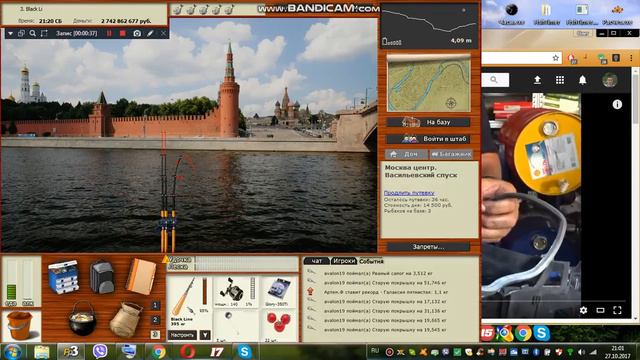Toggle YouTube fullscreen mode
The height and width of the screenshot is (360, 640).
pos(617,310)
